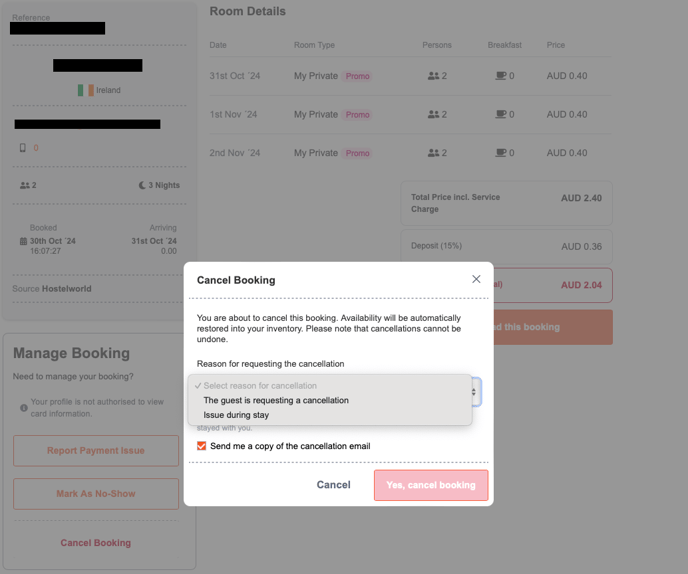Click the reason dropdown stepper arrows
This screenshot has height=574, width=688.
click(474, 392)
